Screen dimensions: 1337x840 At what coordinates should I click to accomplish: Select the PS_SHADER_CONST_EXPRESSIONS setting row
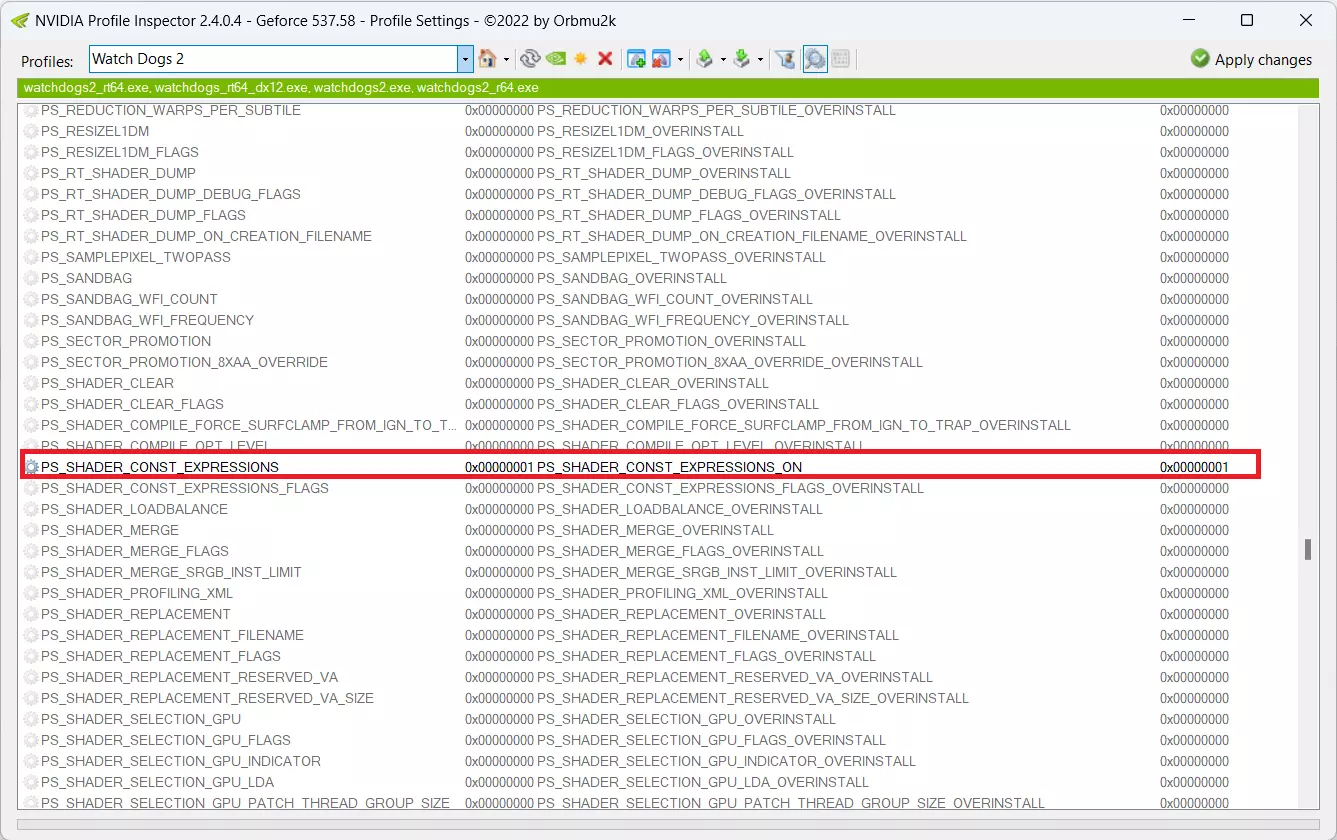click(640, 467)
